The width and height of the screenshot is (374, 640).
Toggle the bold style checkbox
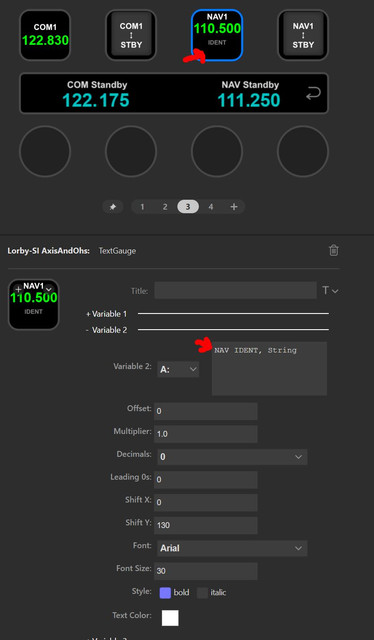165,593
